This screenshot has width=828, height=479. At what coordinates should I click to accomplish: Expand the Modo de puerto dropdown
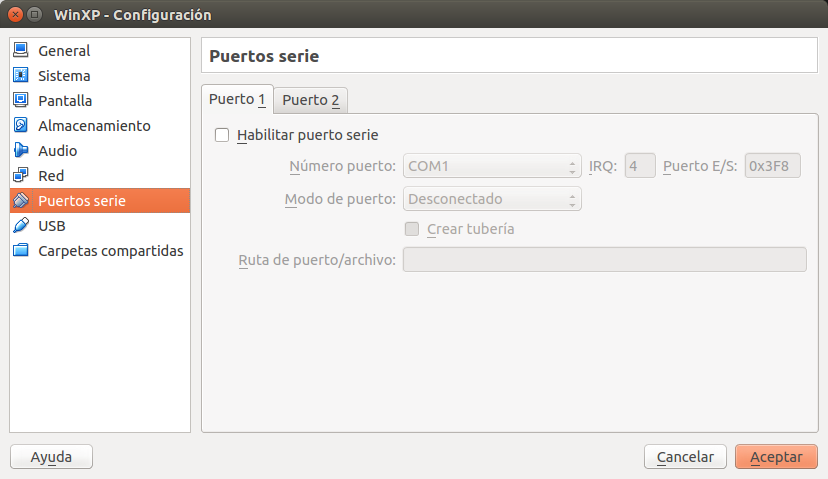pos(492,199)
